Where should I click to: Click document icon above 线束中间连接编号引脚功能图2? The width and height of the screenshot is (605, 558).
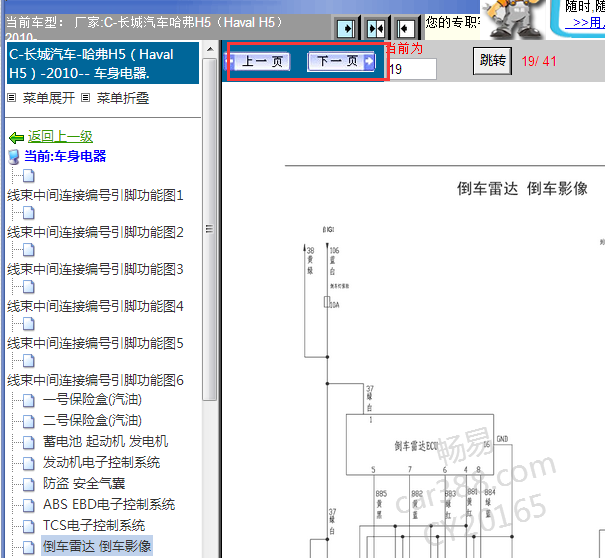29,213
